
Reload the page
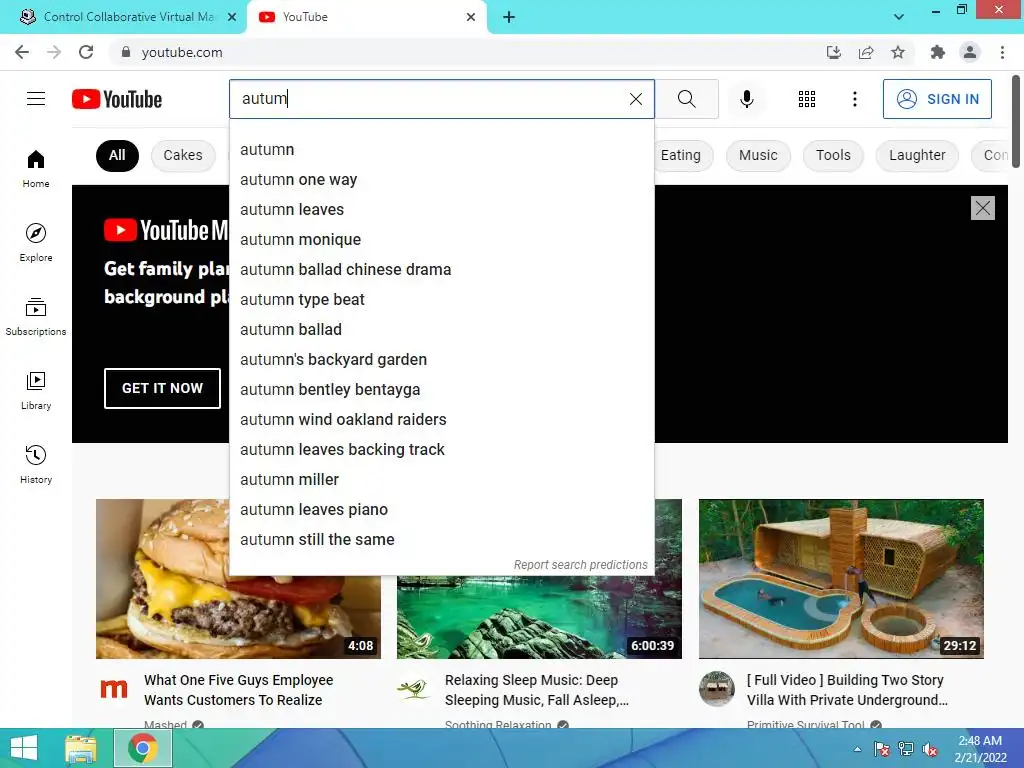pos(86,52)
